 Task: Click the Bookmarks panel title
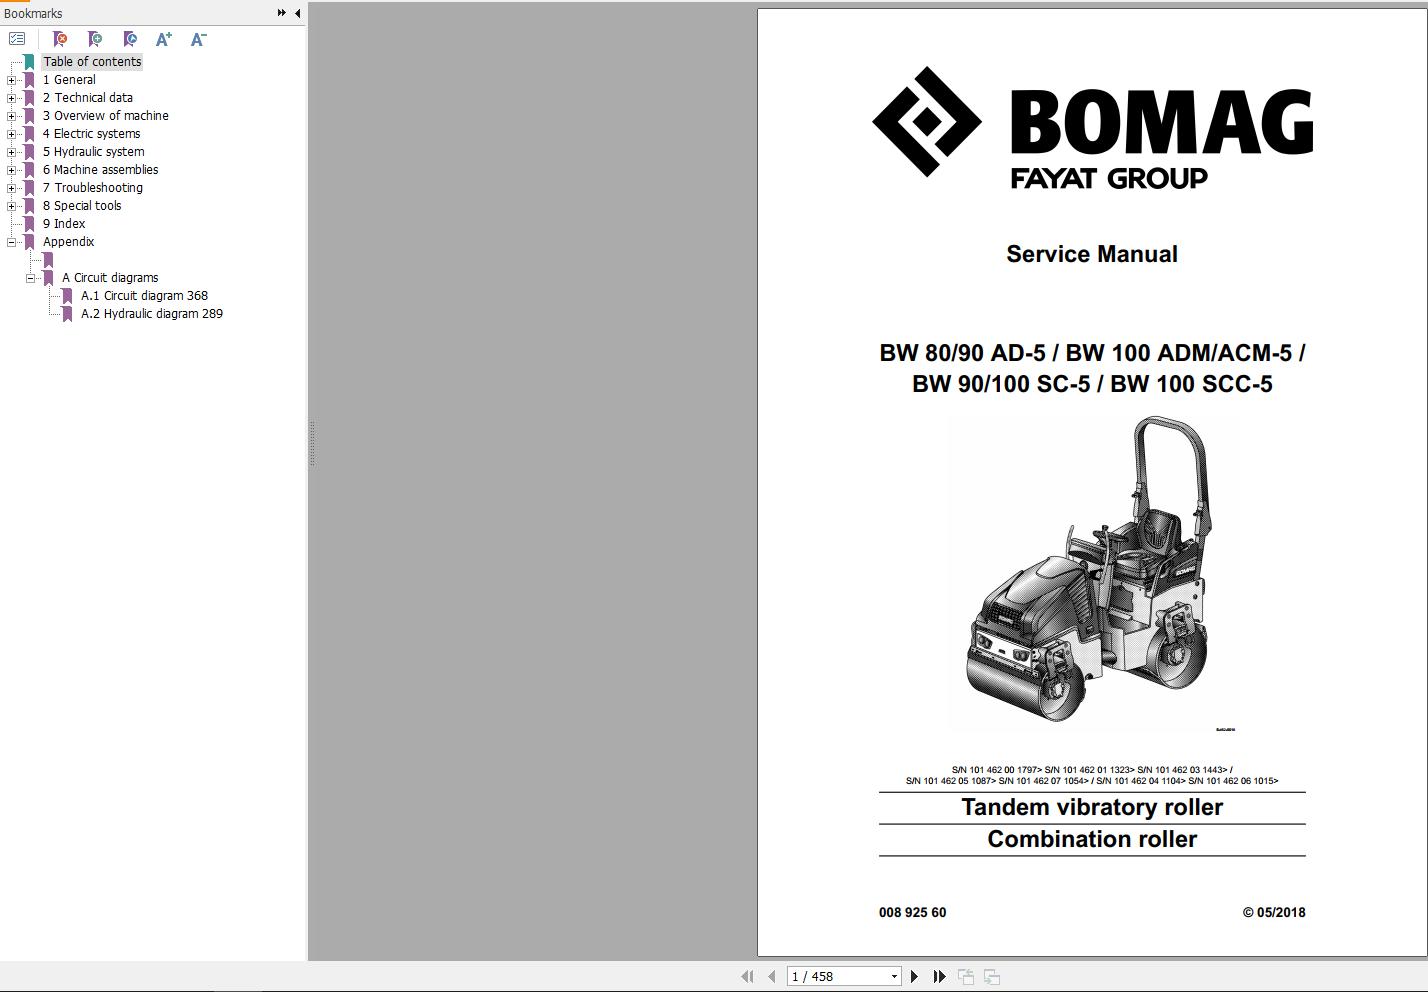point(33,13)
